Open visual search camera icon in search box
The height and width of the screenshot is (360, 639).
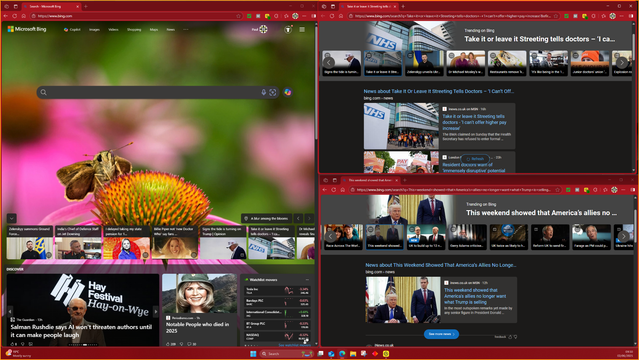tap(273, 93)
